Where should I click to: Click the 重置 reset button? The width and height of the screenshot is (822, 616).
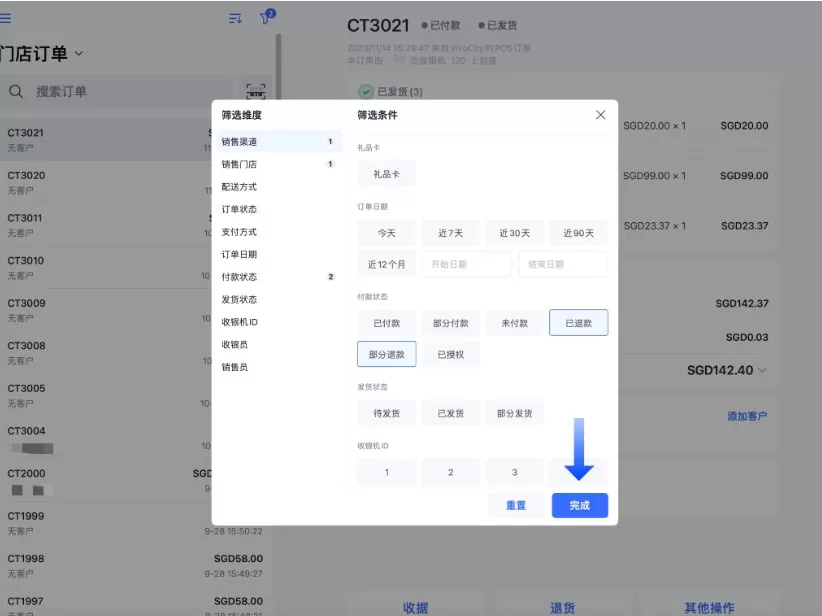tap(516, 505)
